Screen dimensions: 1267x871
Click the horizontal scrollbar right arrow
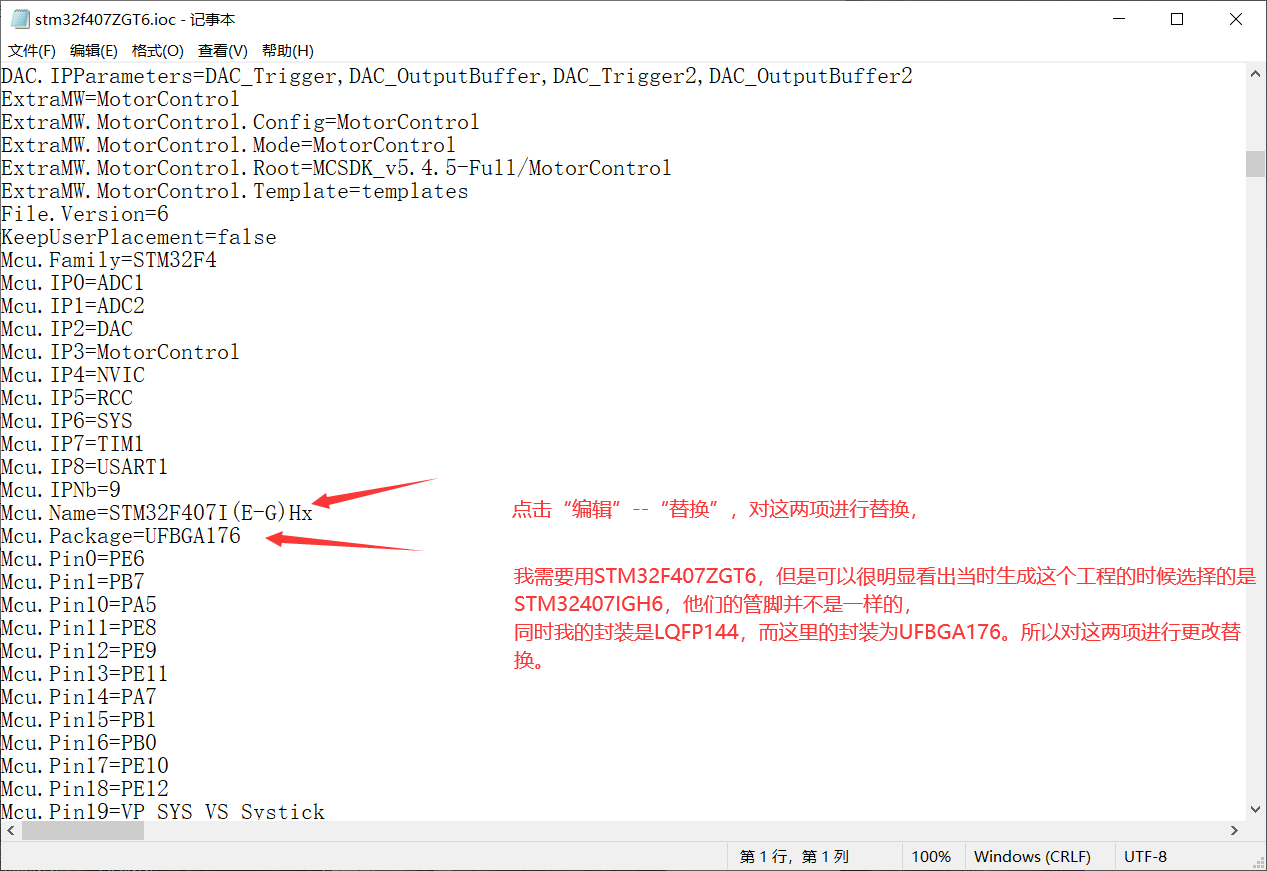pyautogui.click(x=1235, y=830)
